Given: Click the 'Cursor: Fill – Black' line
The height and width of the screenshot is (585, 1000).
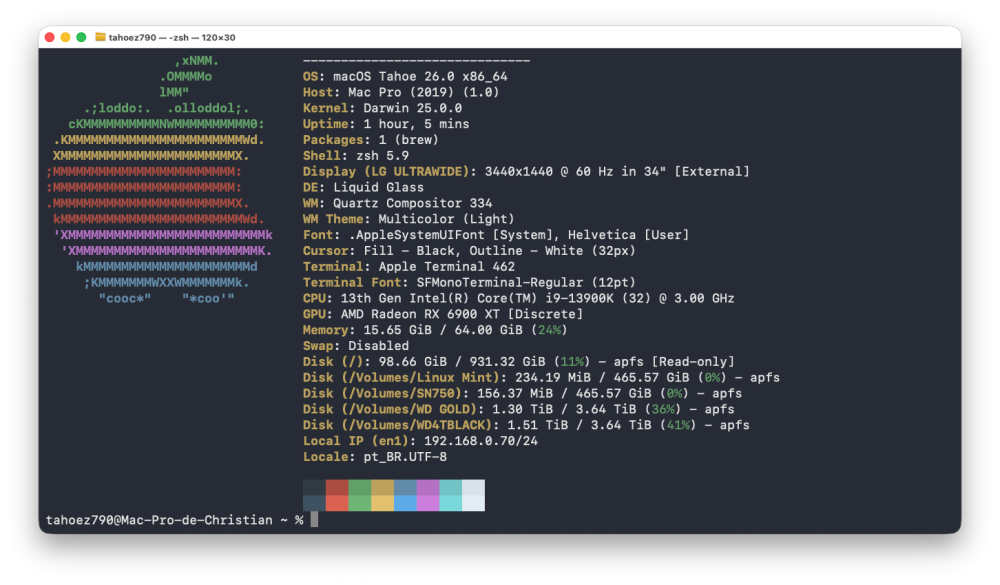Looking at the screenshot, I should coord(469,251).
